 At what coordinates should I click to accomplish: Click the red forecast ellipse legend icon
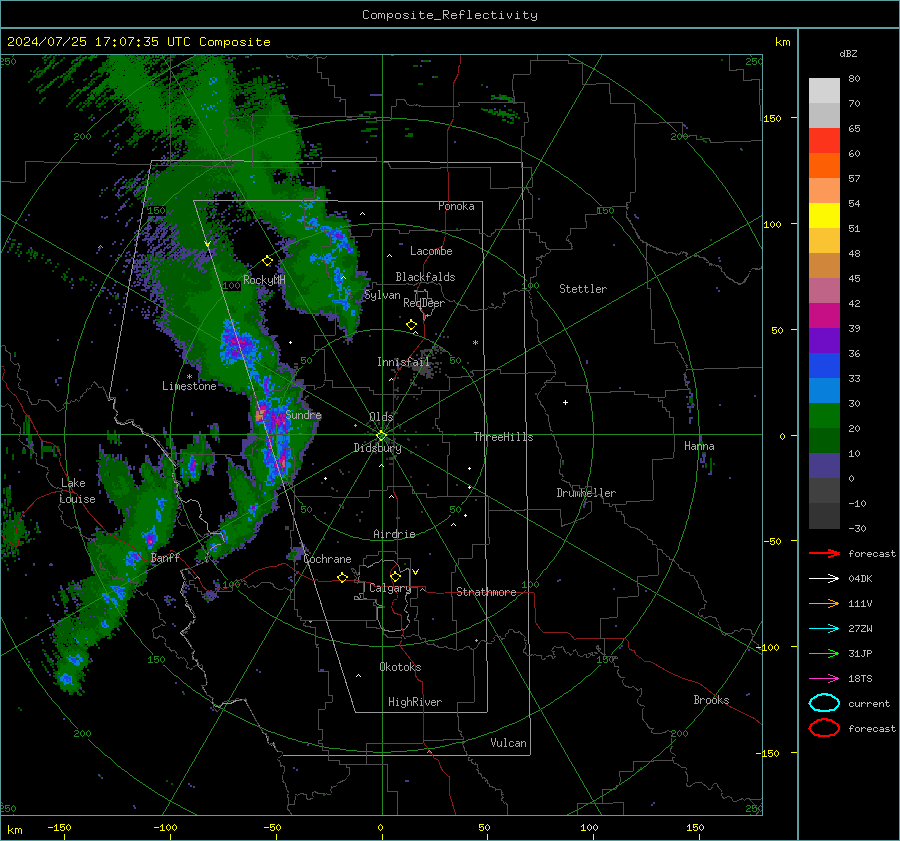[x=824, y=728]
